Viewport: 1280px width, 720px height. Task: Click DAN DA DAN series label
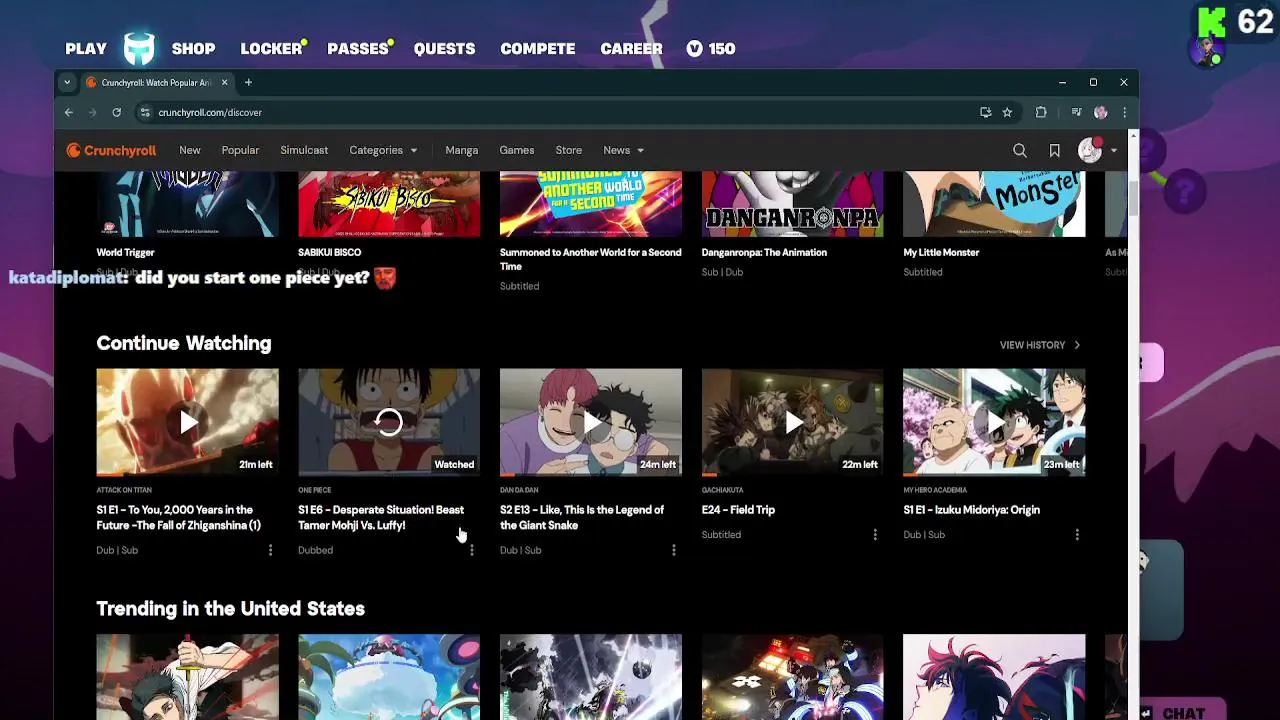coord(519,490)
